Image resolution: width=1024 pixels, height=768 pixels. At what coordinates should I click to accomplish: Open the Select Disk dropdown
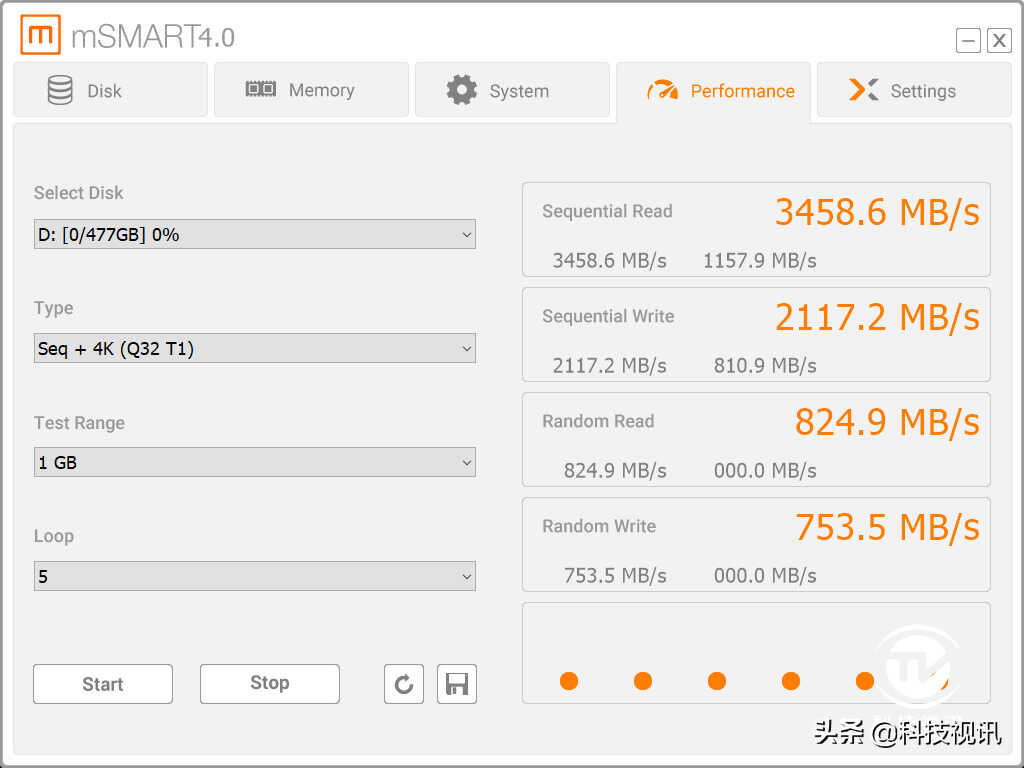coord(255,234)
